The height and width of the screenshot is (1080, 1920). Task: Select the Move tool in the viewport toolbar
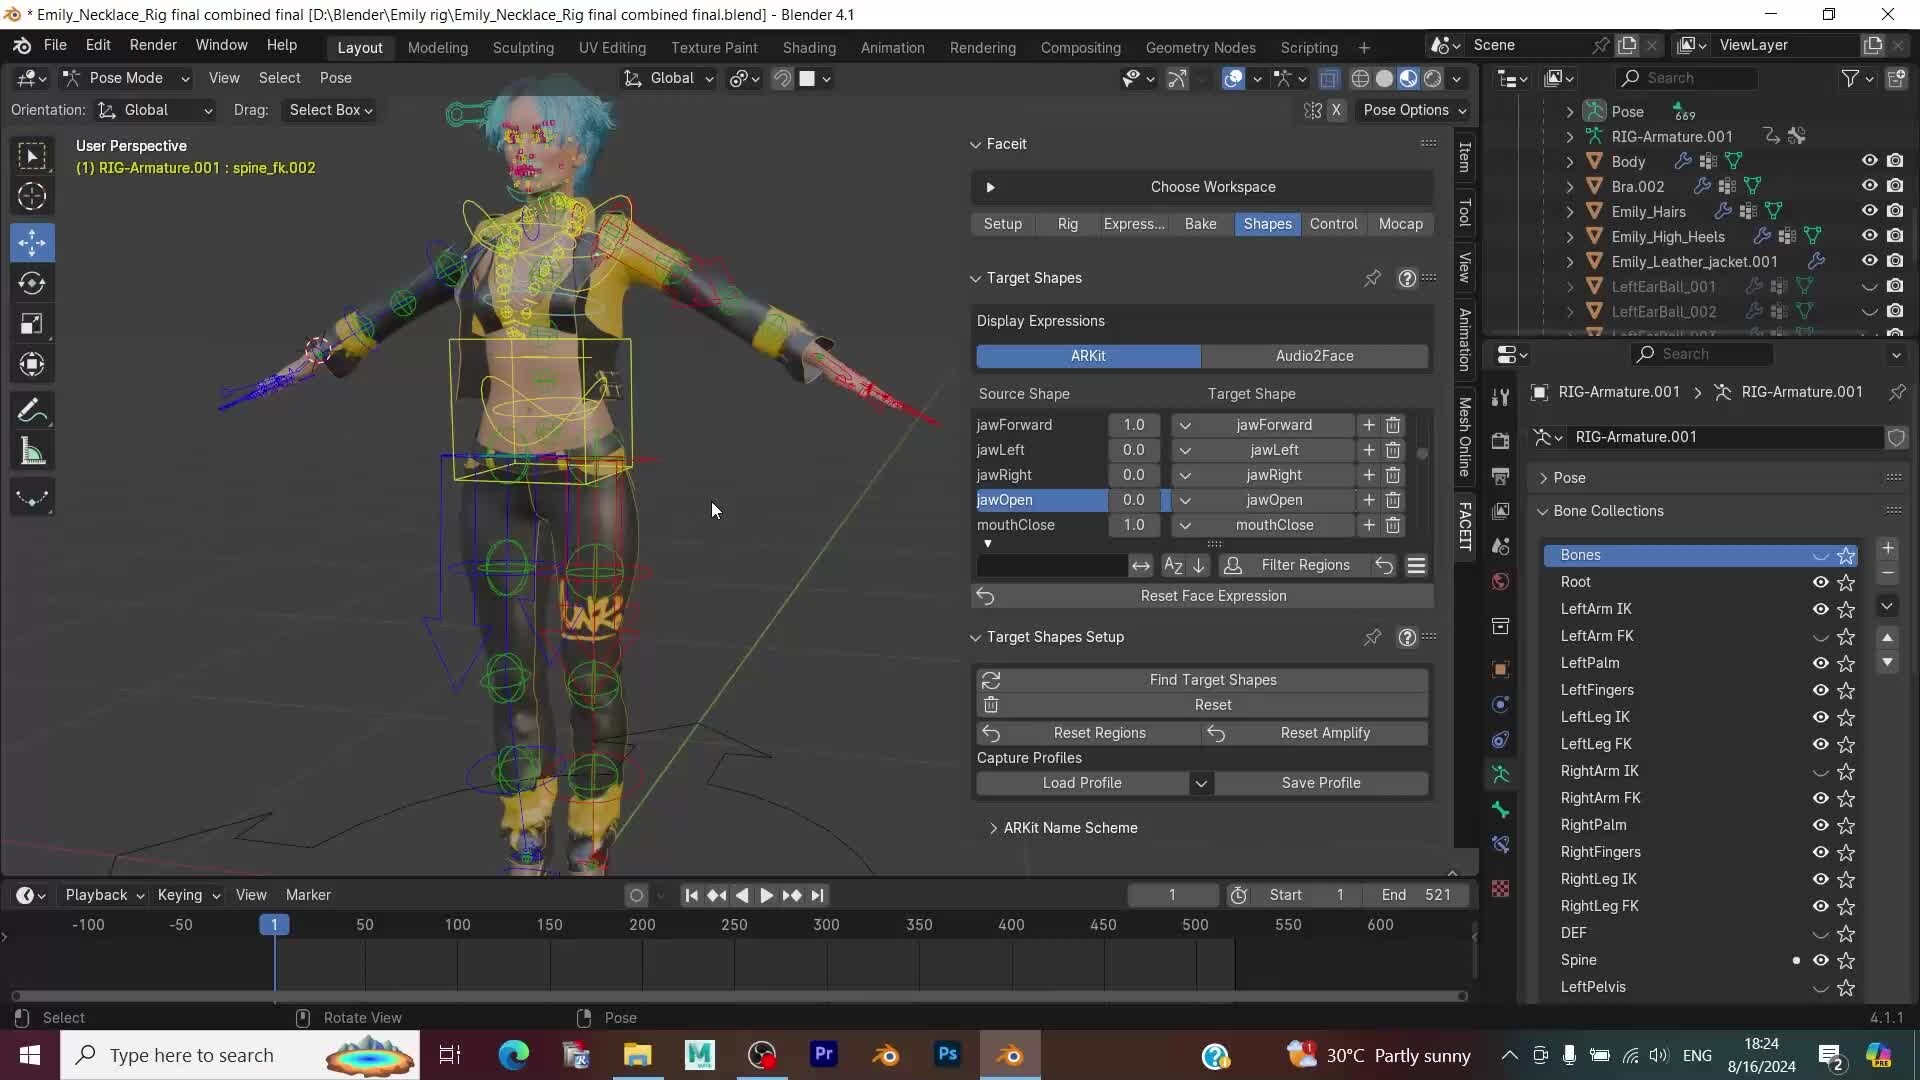(x=31, y=242)
